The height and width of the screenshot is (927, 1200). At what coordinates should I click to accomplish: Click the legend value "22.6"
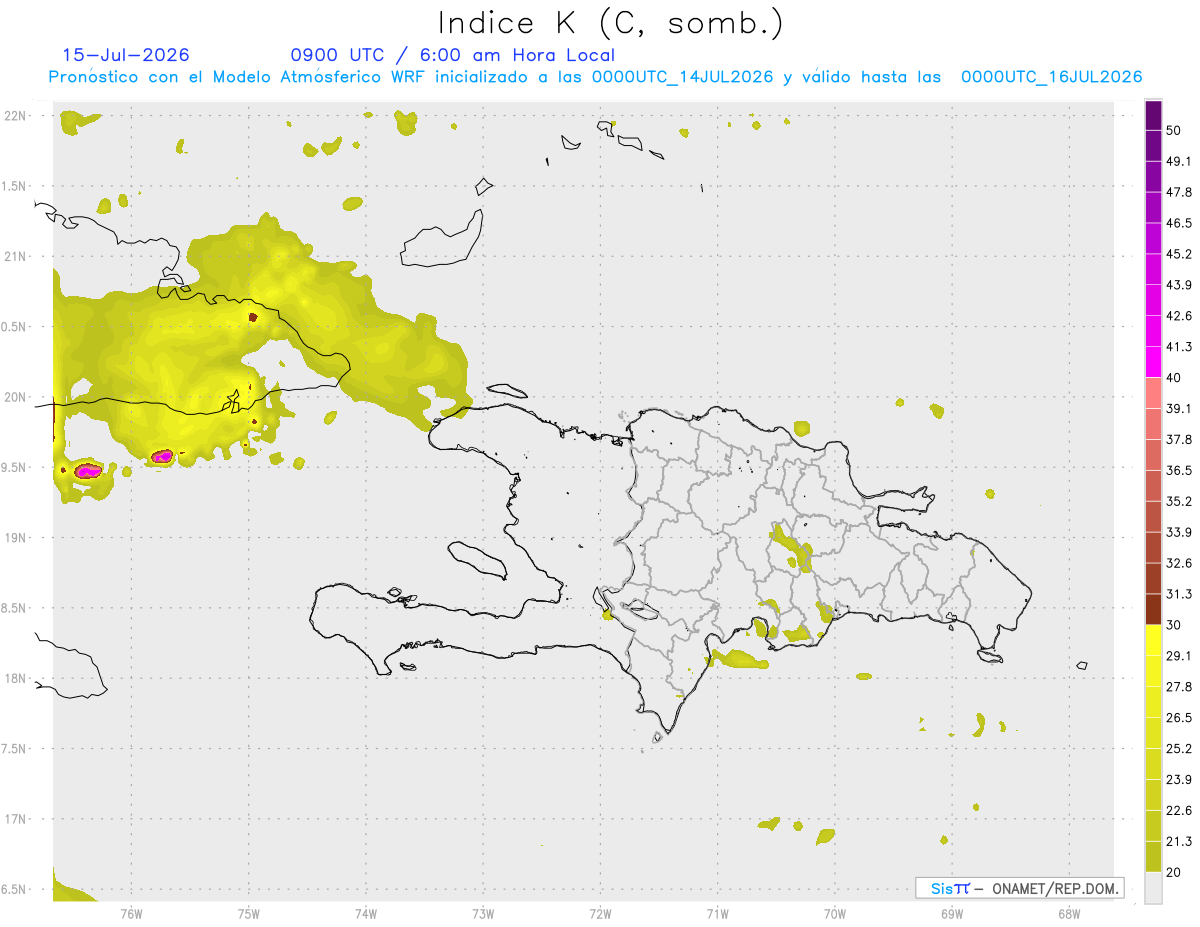pos(1179,811)
